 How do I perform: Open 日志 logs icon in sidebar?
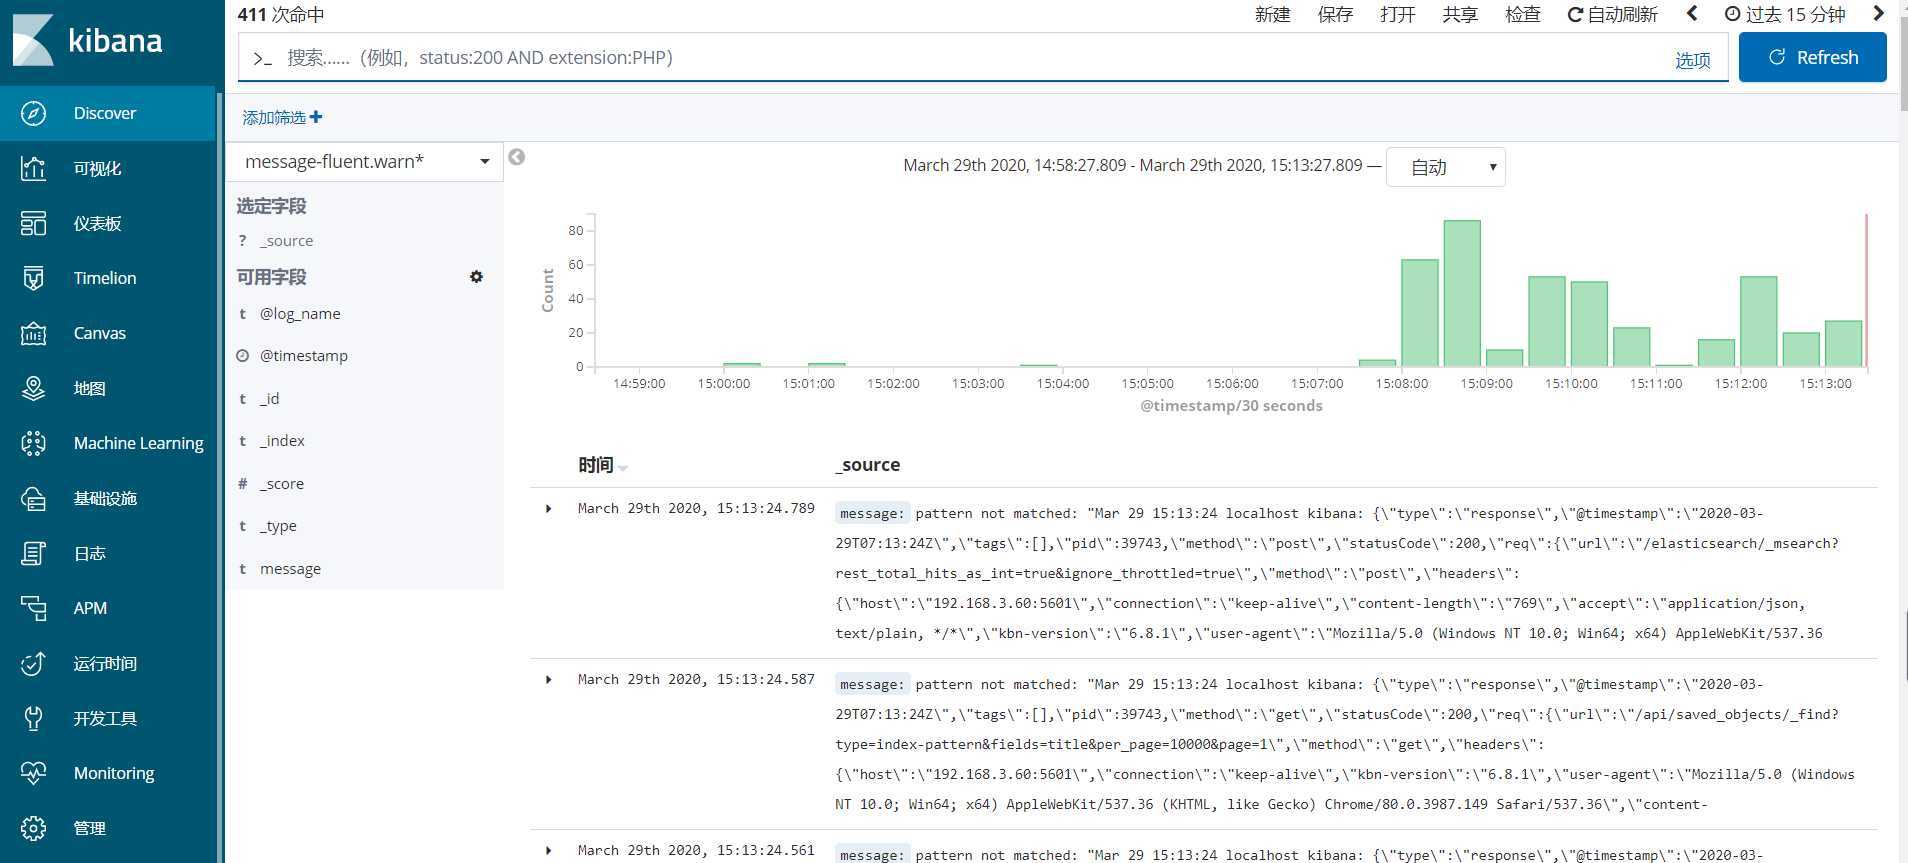[x=33, y=553]
